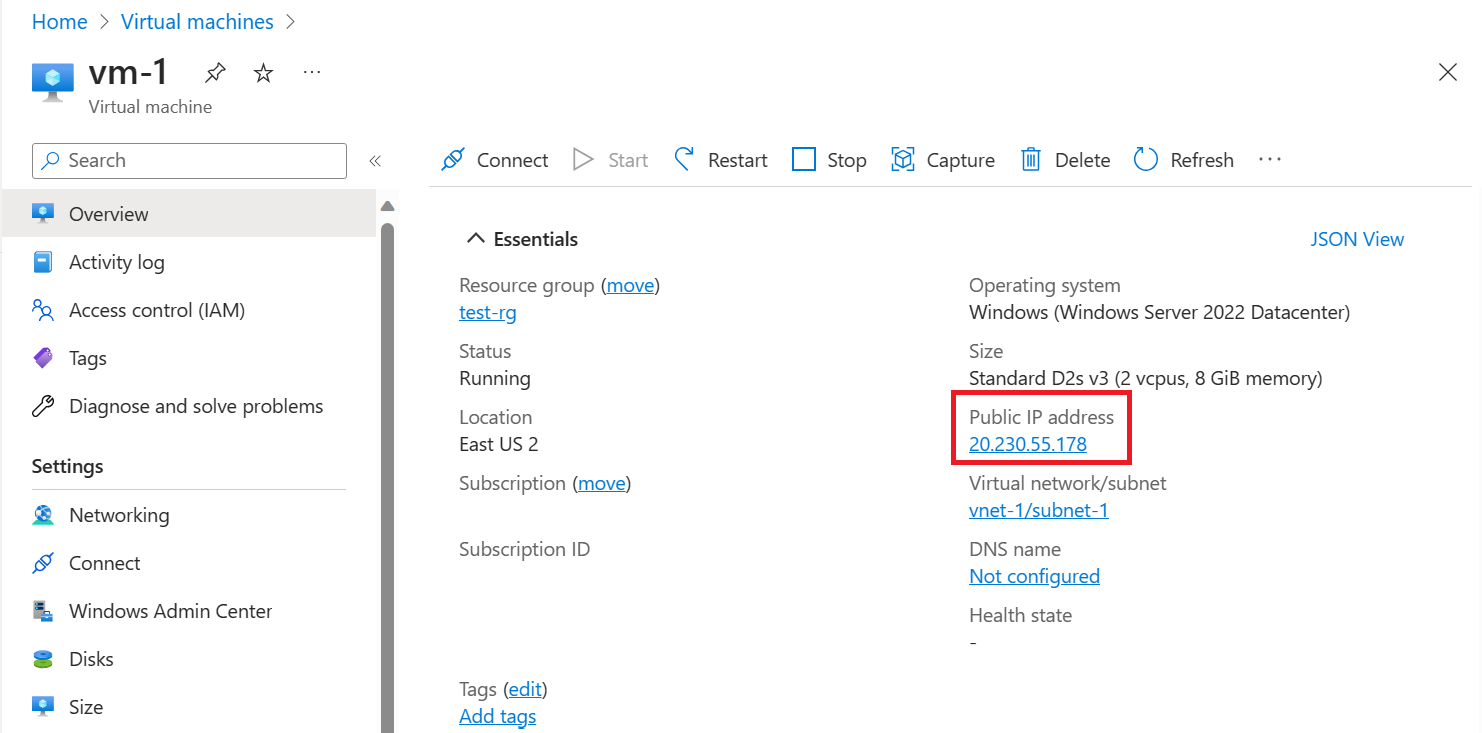Open public IP address 20.230.55.178
1482x733 pixels.
coord(1028,444)
